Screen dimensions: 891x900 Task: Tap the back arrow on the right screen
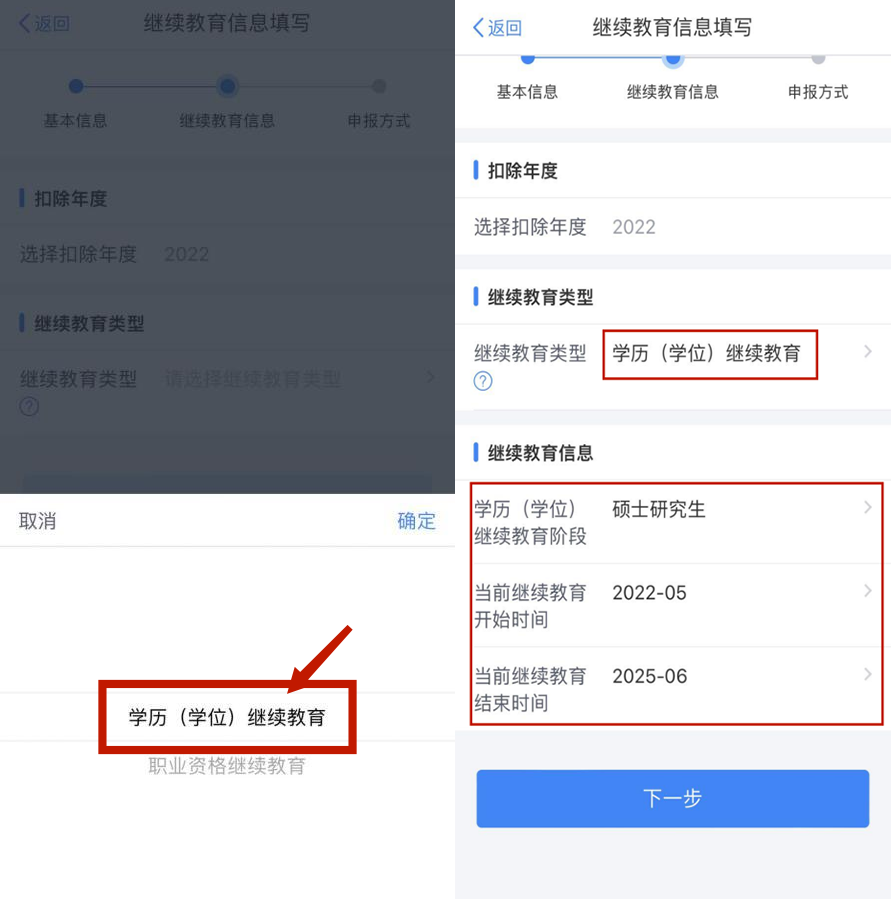pos(478,27)
